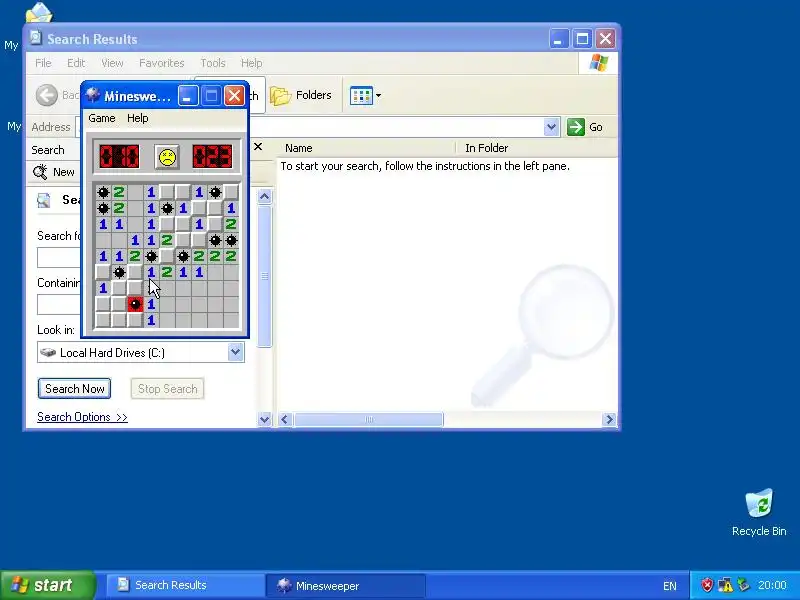Expand the Address bar dropdown arrow
This screenshot has width=800, height=600.
pyautogui.click(x=551, y=127)
